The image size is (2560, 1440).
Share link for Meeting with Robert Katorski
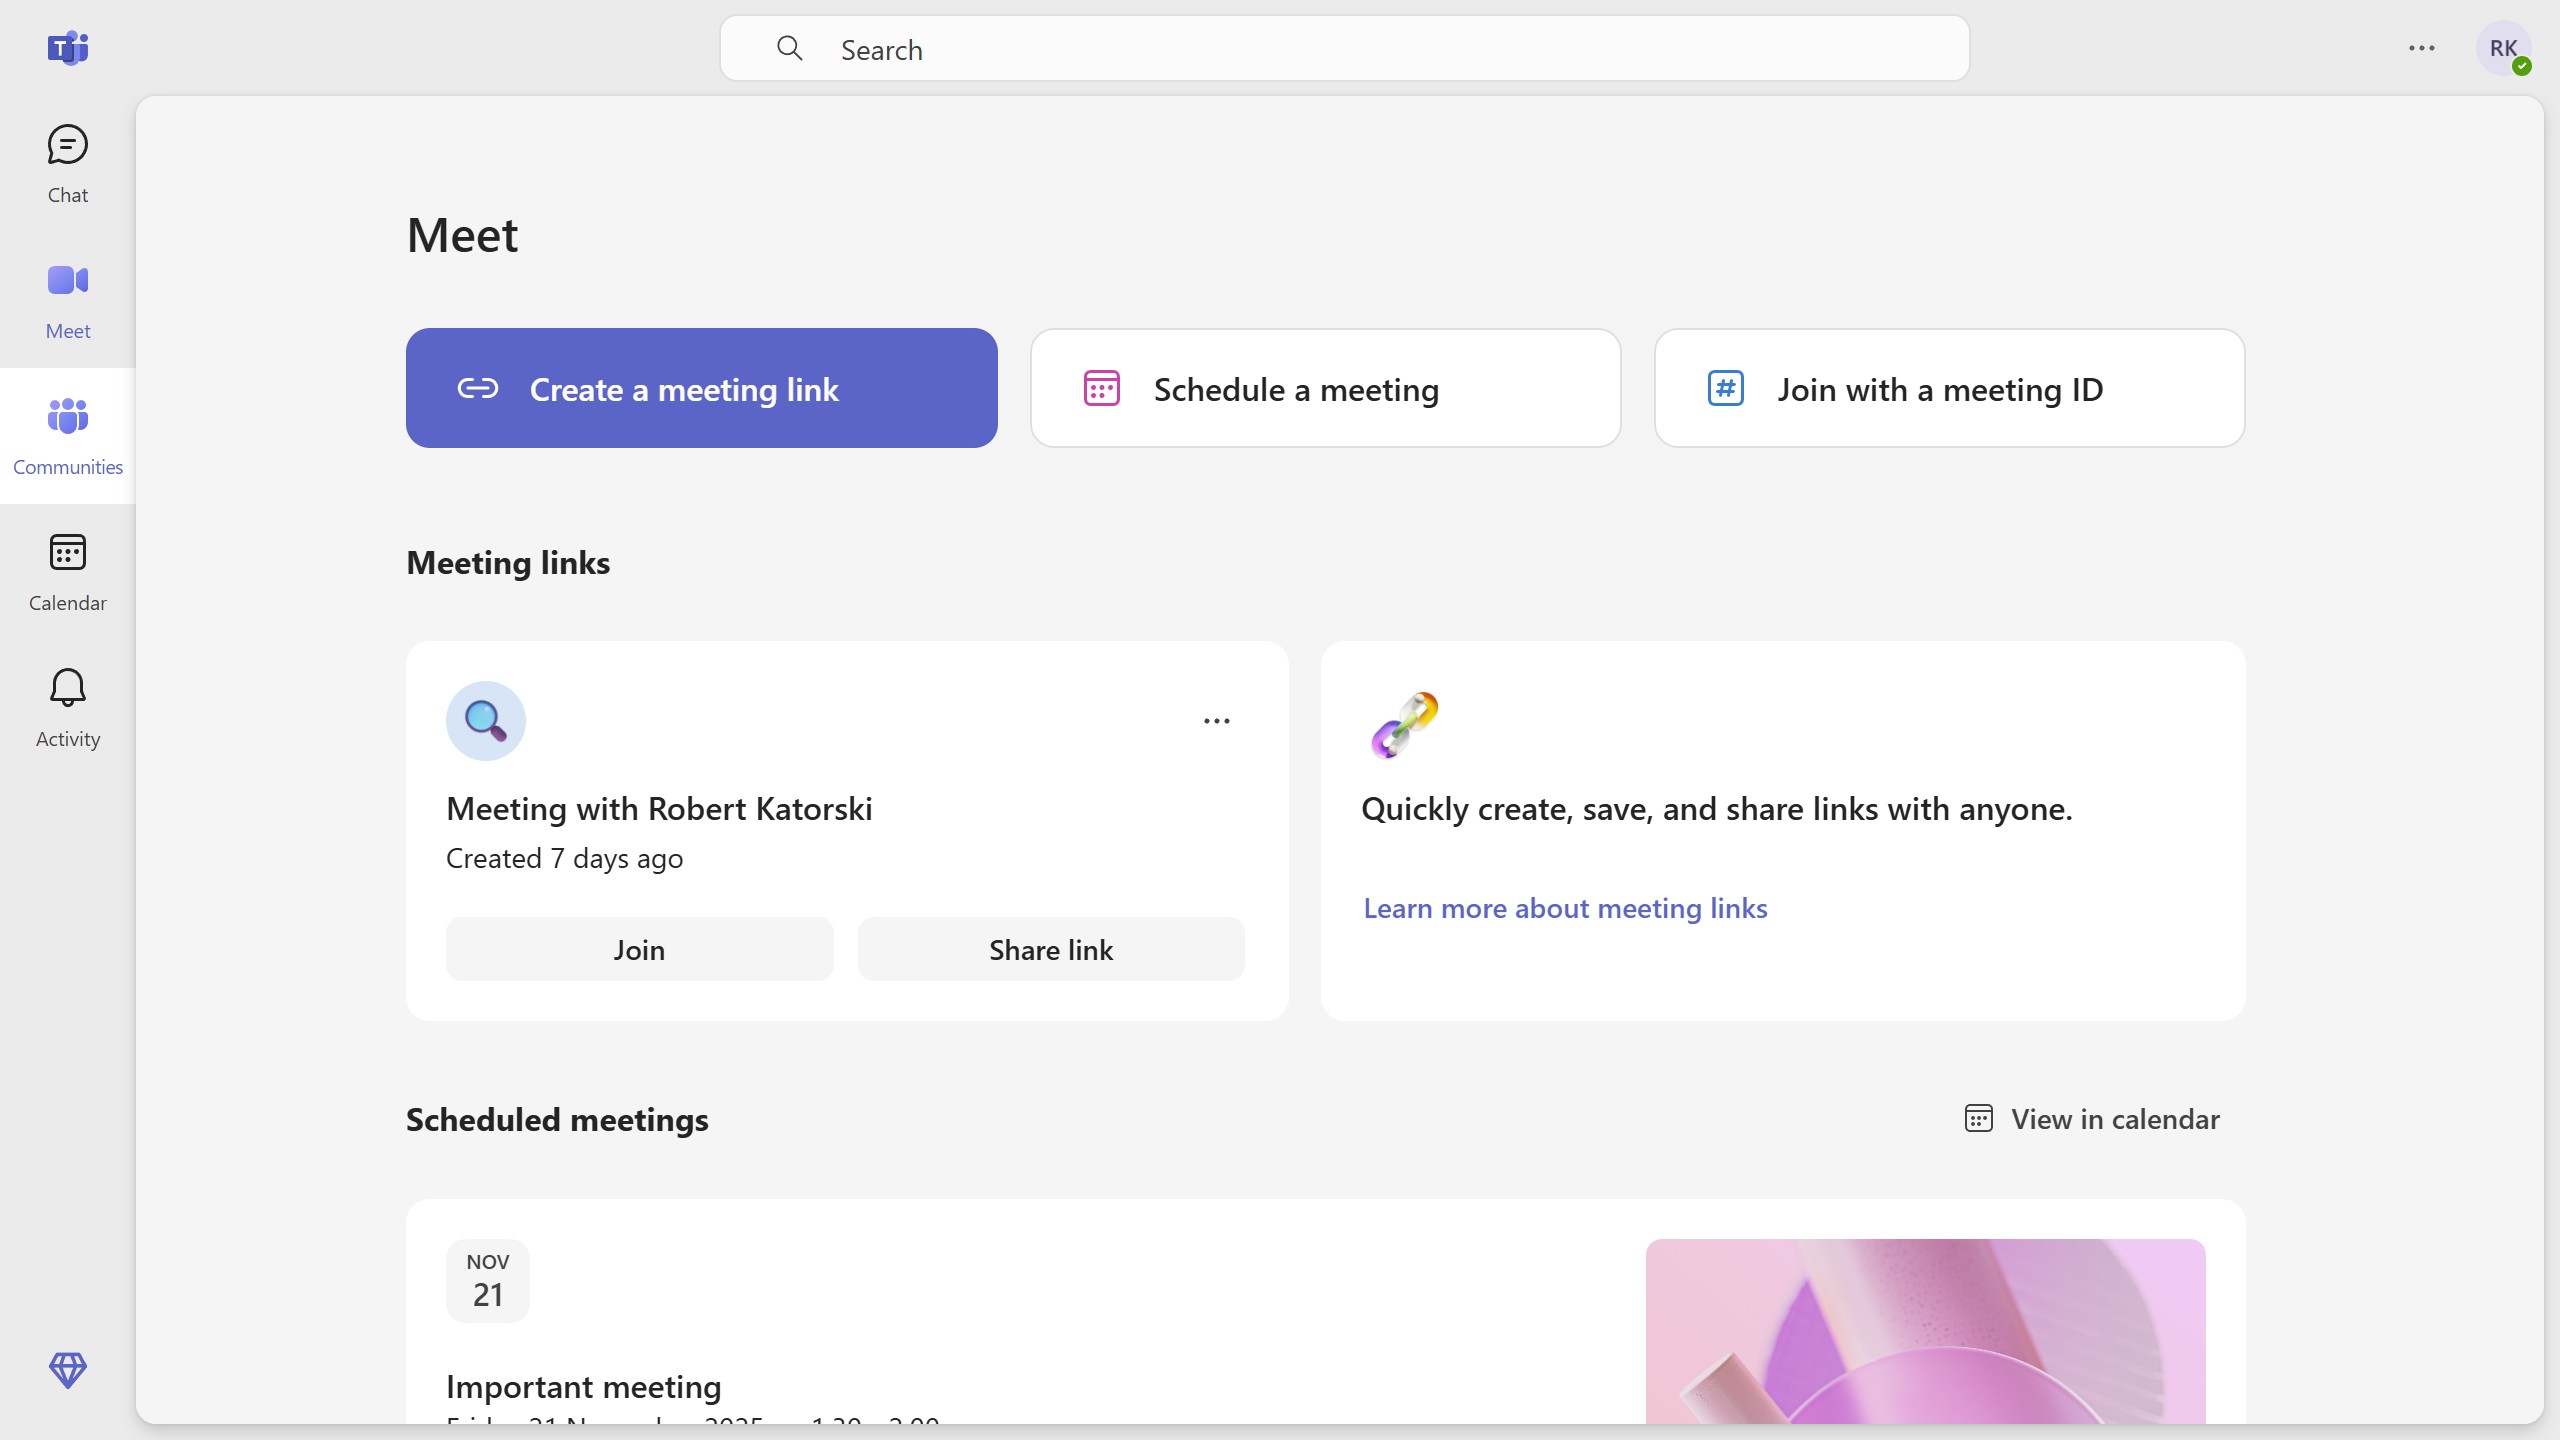1050,949
